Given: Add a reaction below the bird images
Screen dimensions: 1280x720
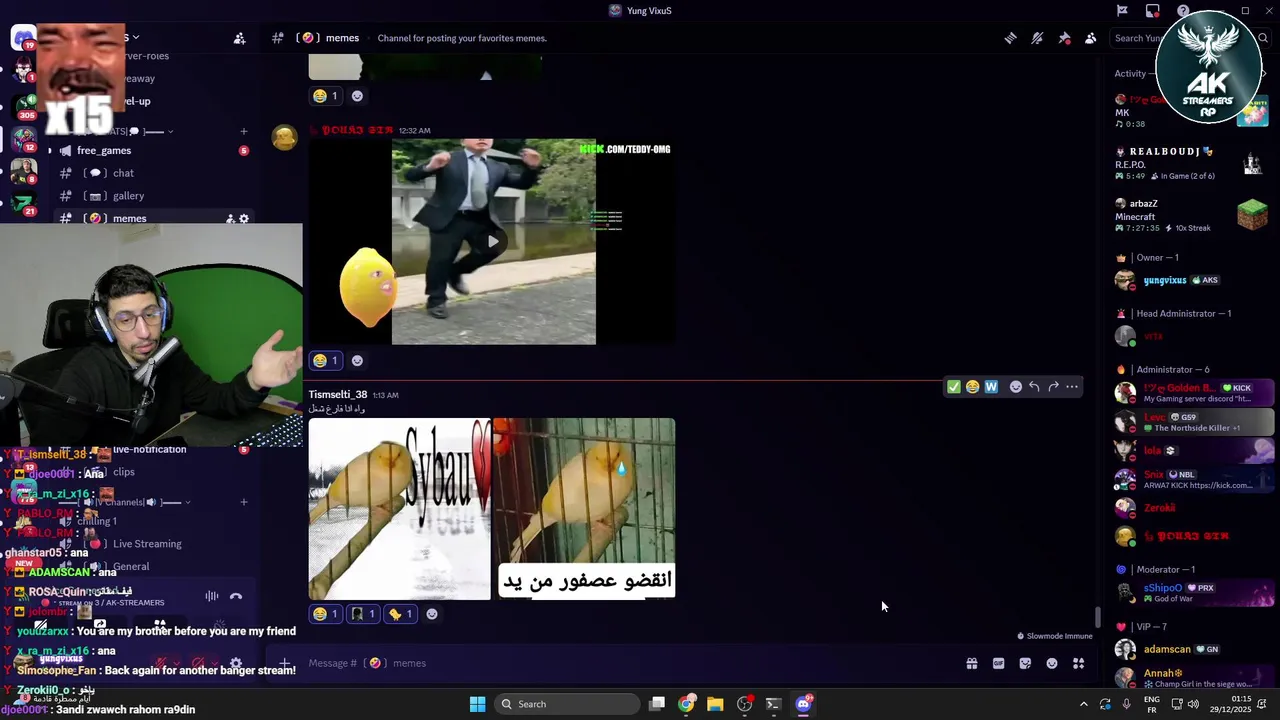Looking at the screenshot, I should point(432,614).
